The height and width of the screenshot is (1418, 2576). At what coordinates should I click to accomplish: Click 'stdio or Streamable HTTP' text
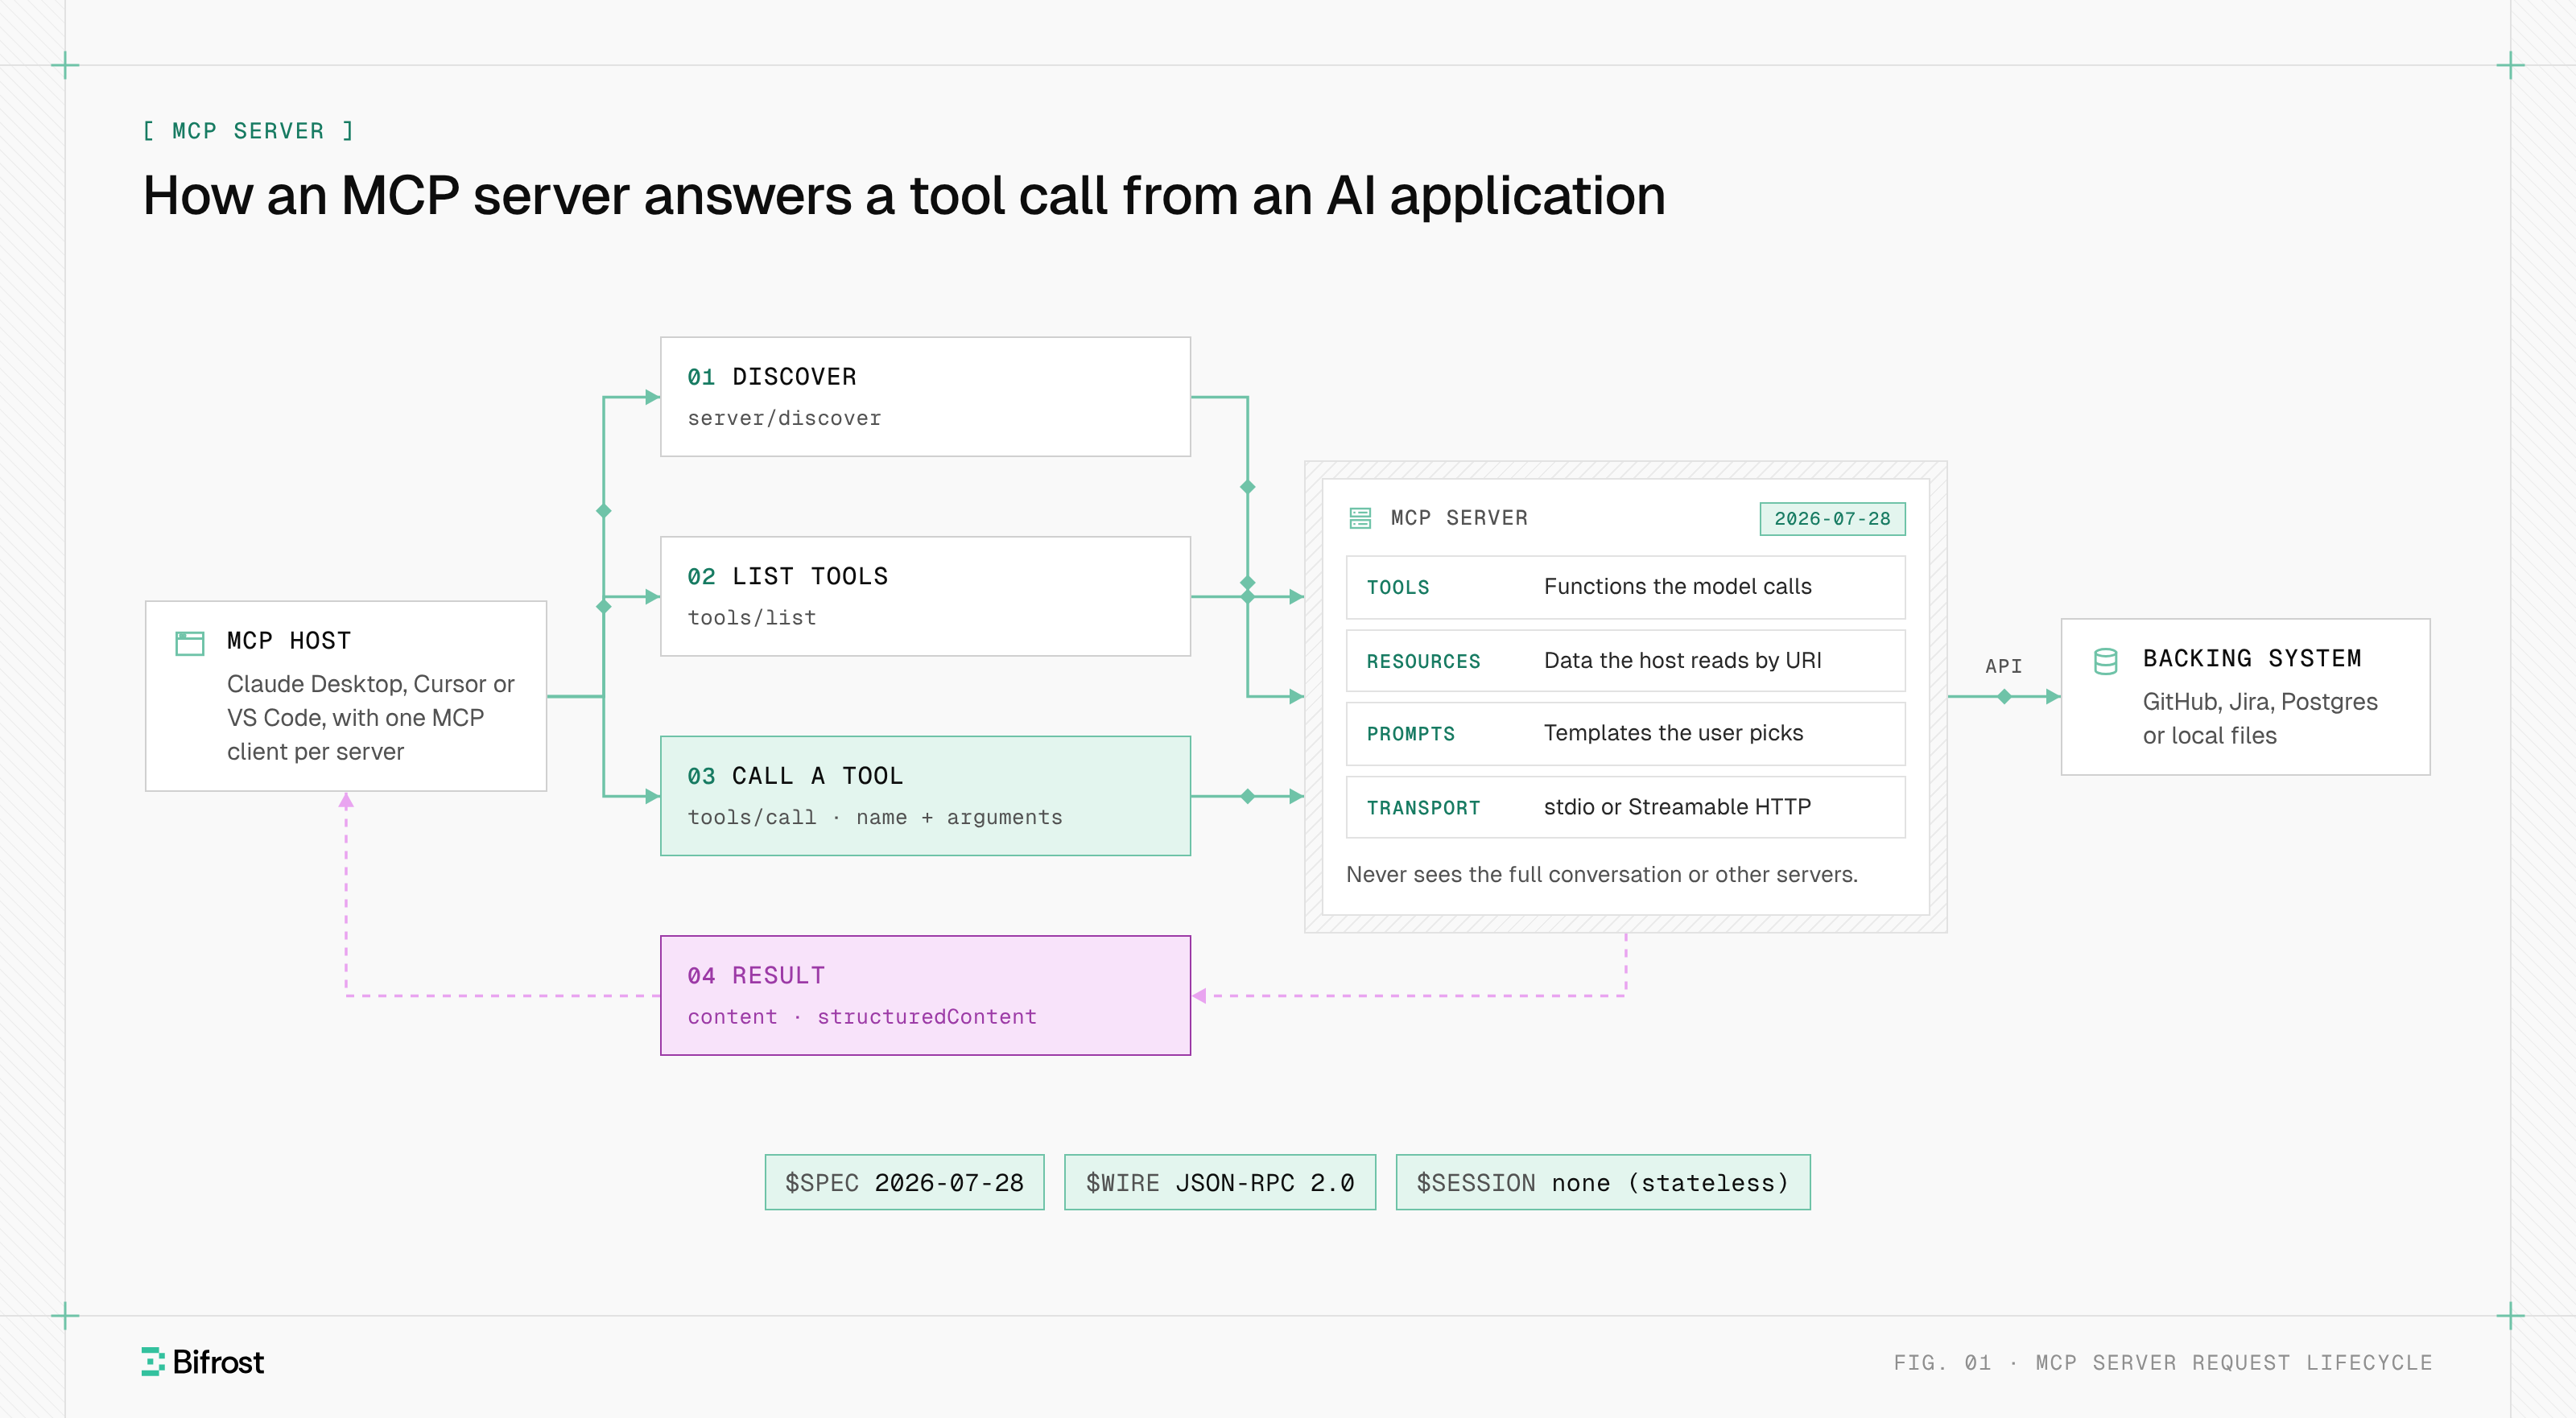(x=1677, y=807)
